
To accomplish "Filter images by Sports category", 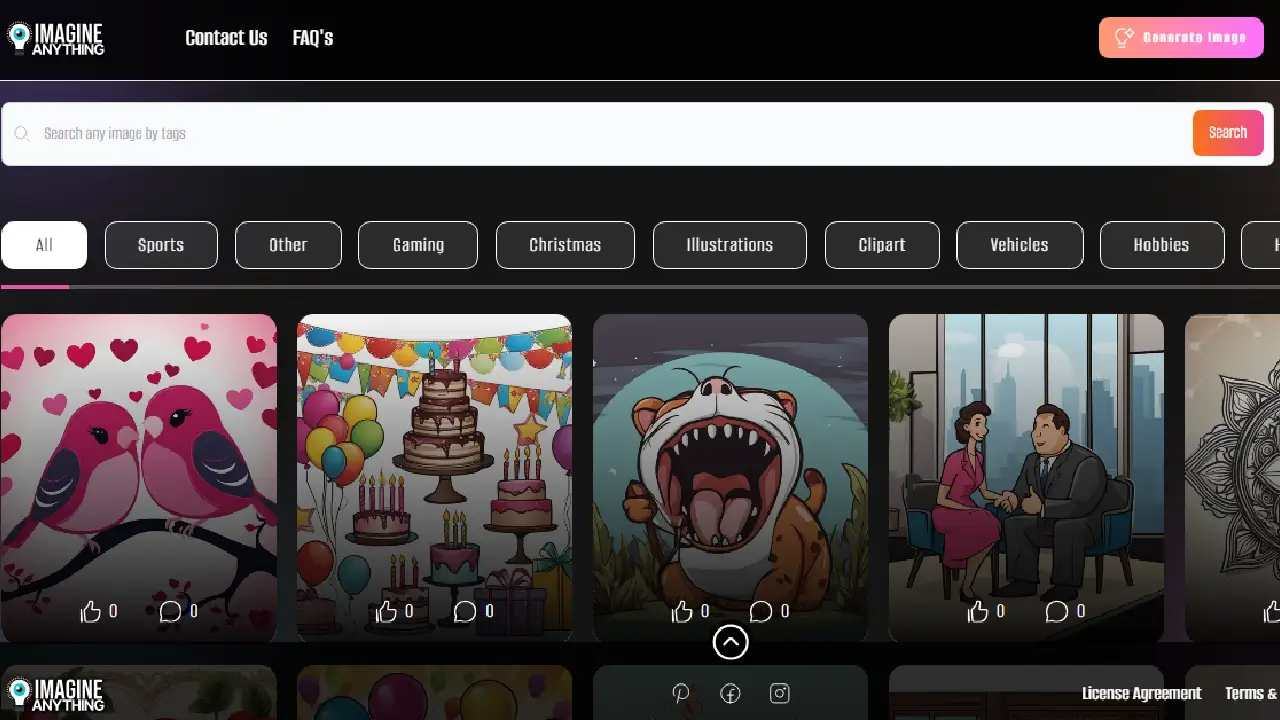I will [x=161, y=245].
